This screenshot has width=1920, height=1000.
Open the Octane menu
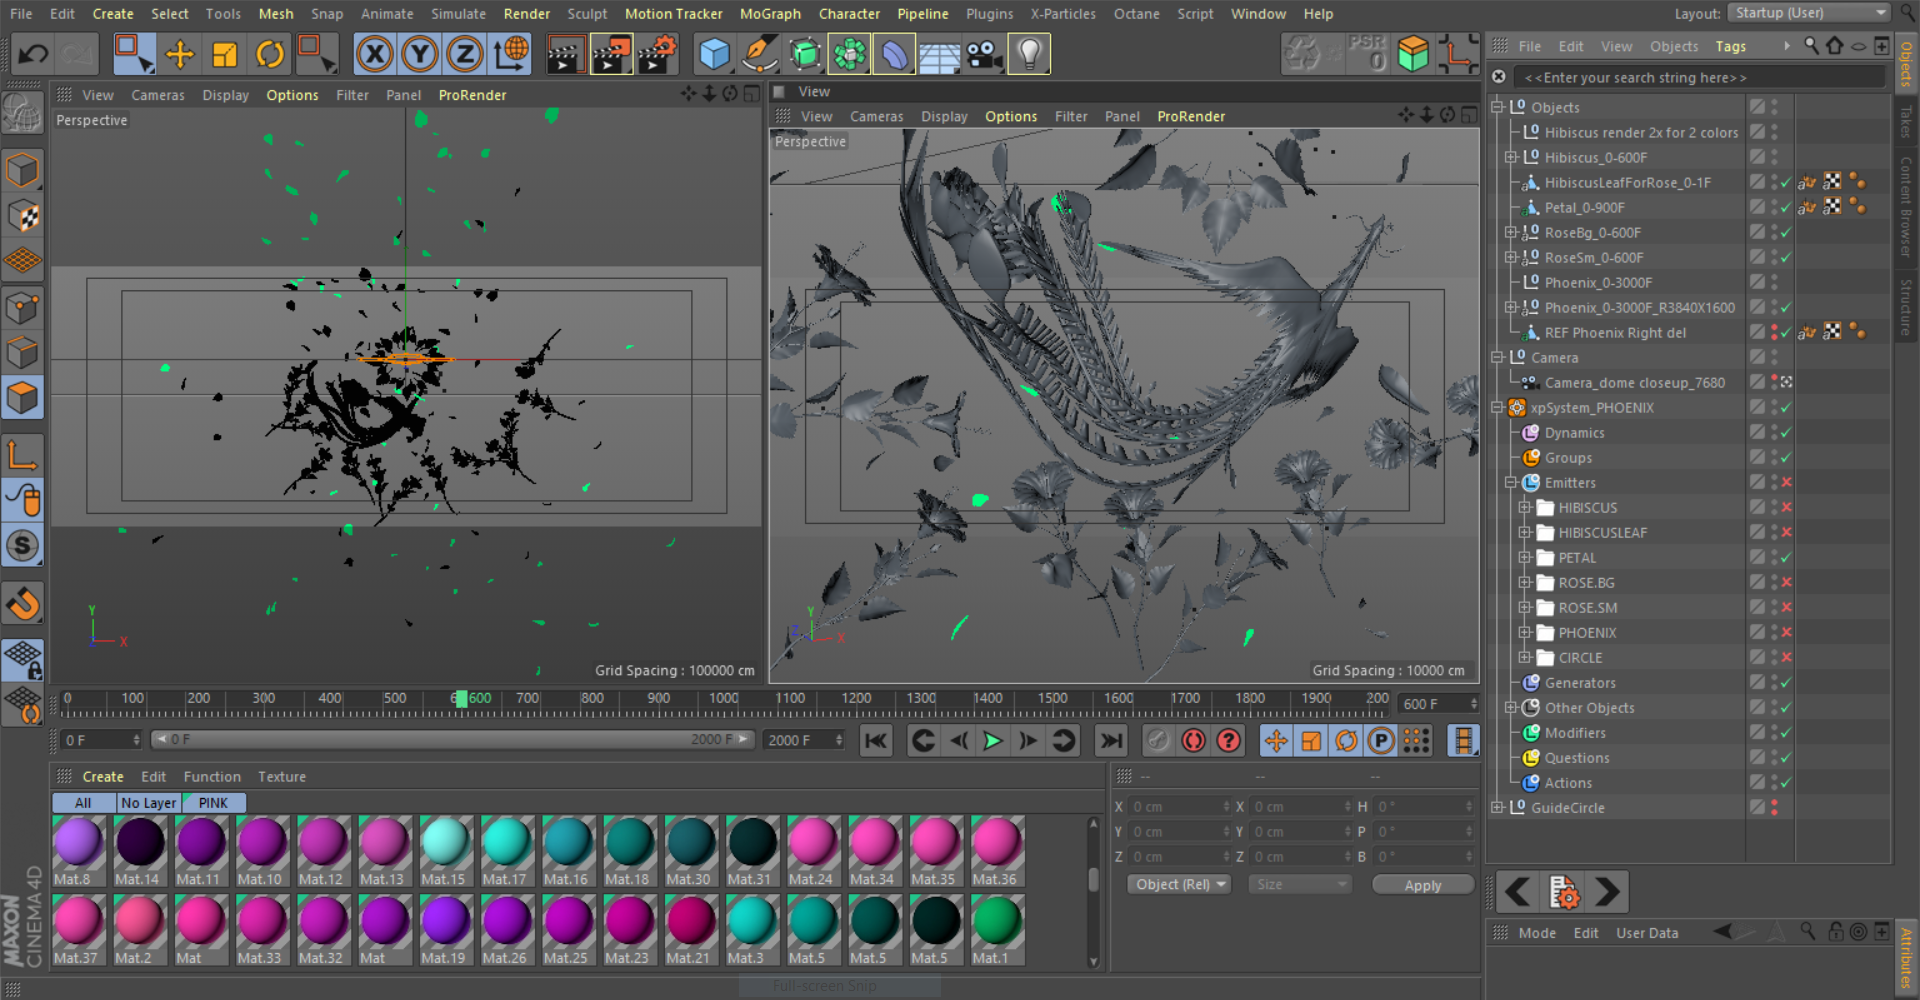[1136, 14]
